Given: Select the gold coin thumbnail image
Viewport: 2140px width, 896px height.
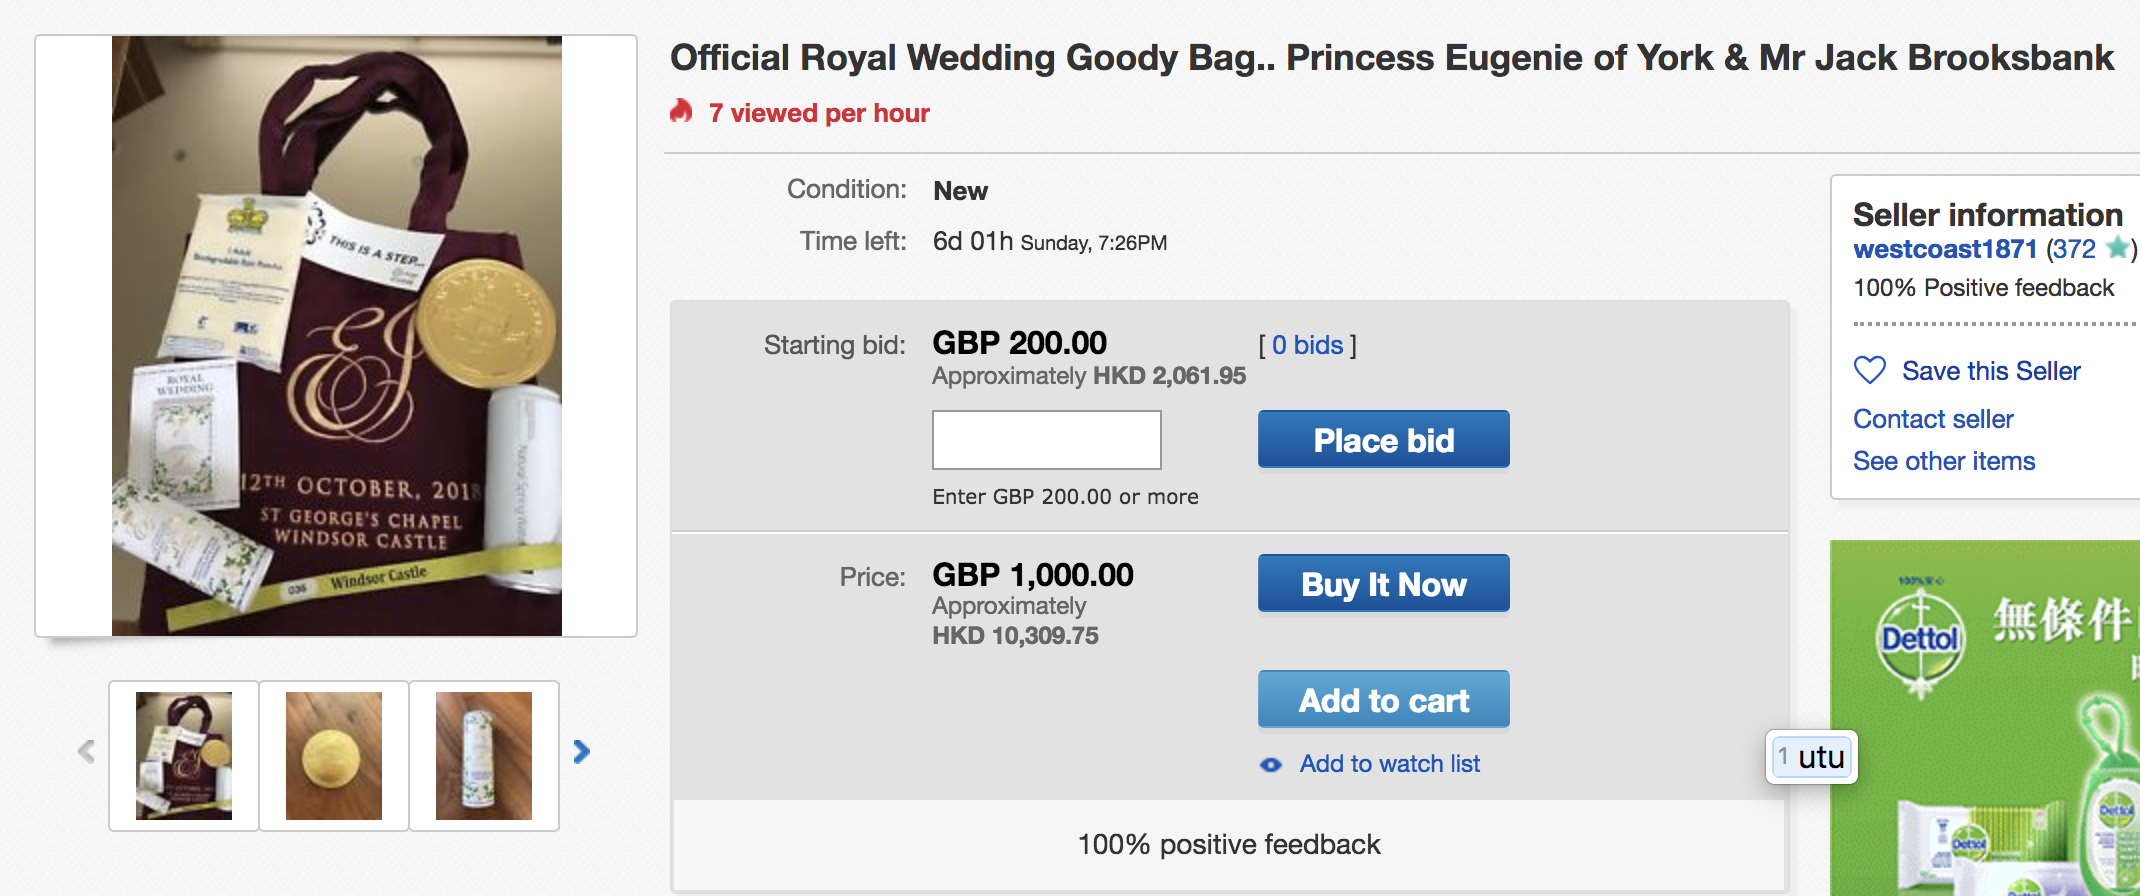Looking at the screenshot, I should point(334,756).
